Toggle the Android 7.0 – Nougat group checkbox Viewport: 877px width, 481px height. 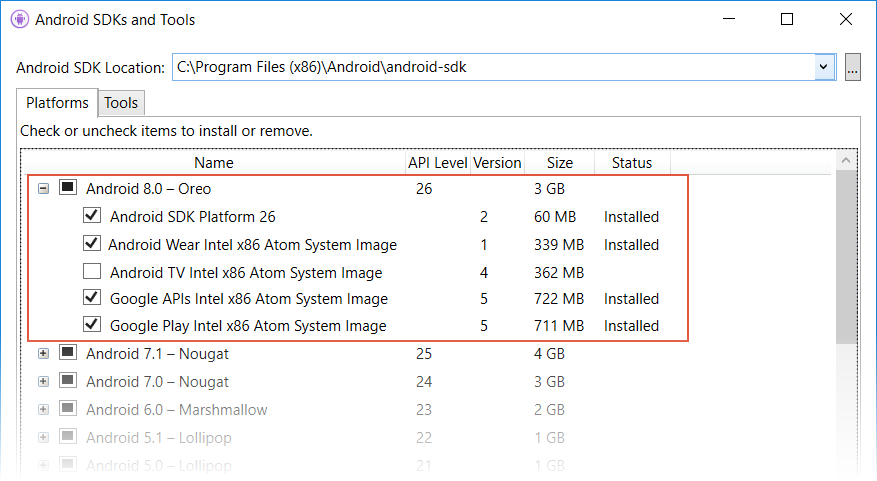[68, 380]
